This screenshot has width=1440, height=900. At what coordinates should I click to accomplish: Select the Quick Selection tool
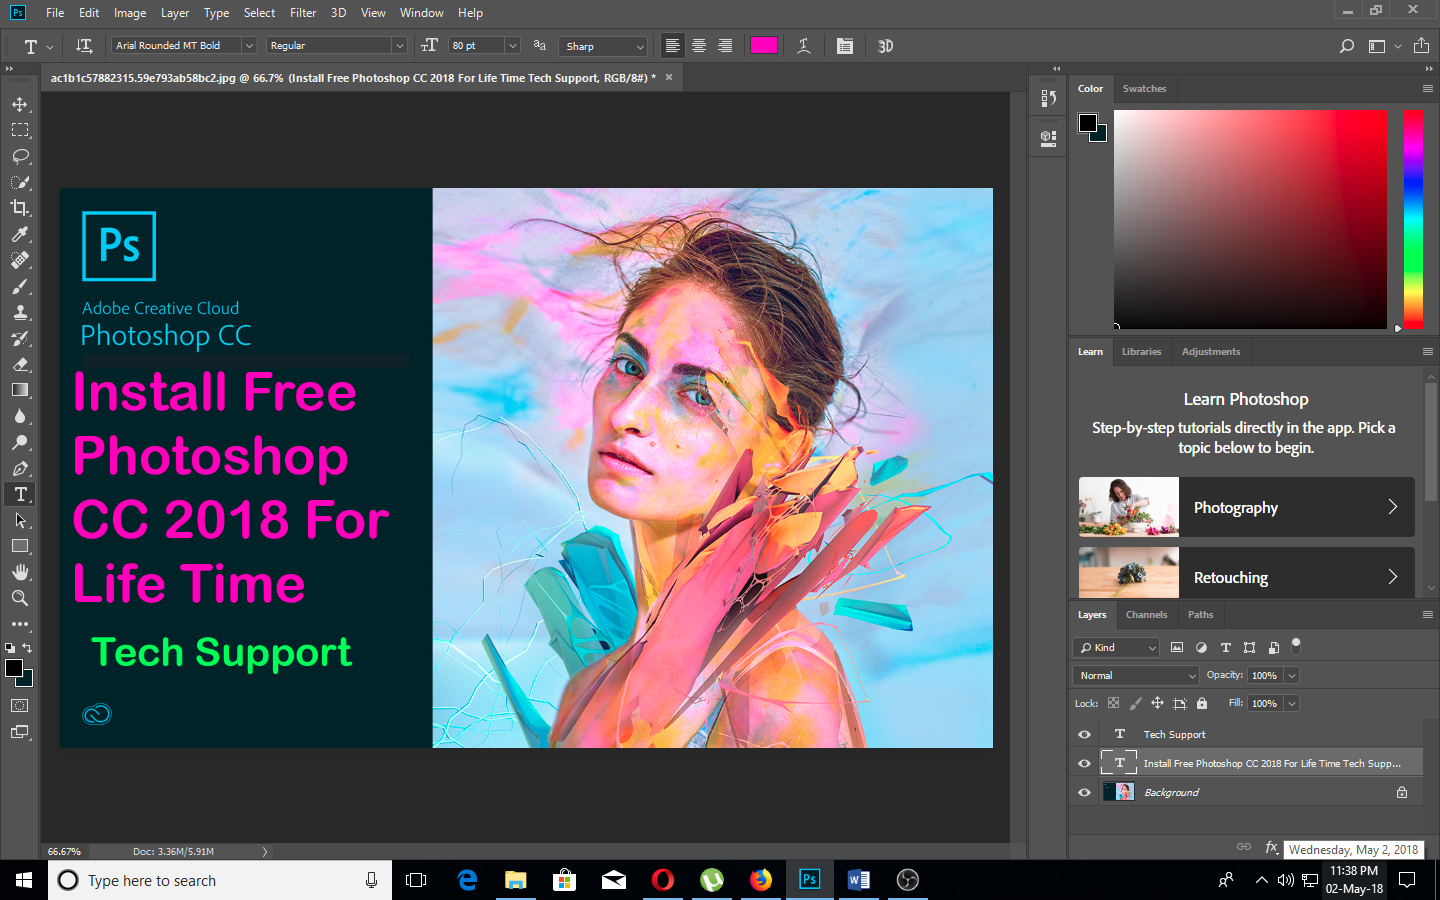click(x=20, y=182)
